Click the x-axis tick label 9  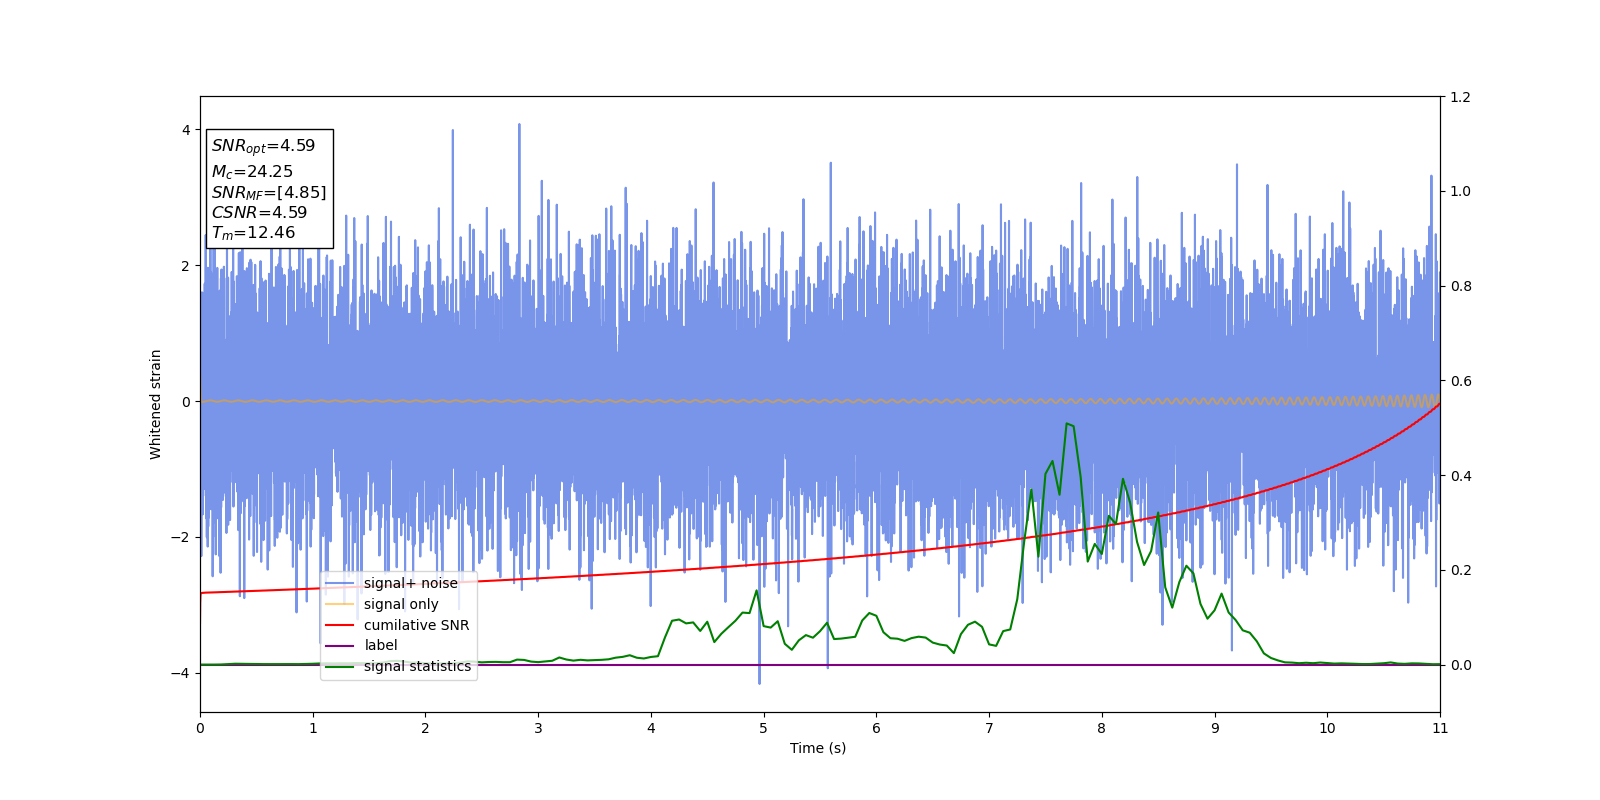point(1215,728)
